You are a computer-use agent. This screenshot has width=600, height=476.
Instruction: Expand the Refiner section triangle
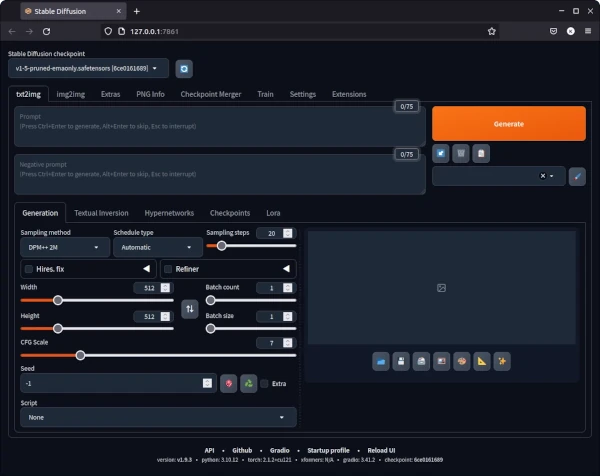286,269
